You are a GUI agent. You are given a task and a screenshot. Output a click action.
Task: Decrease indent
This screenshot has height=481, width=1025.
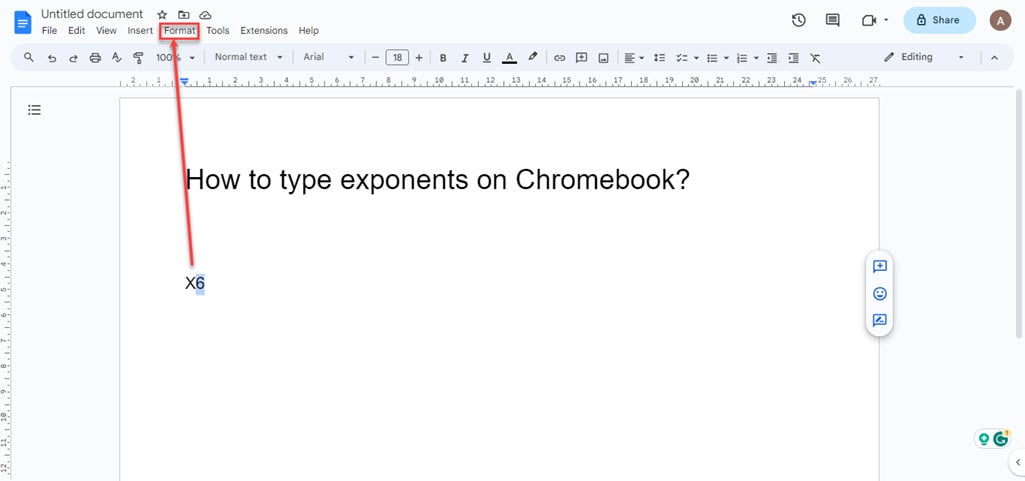click(x=772, y=58)
